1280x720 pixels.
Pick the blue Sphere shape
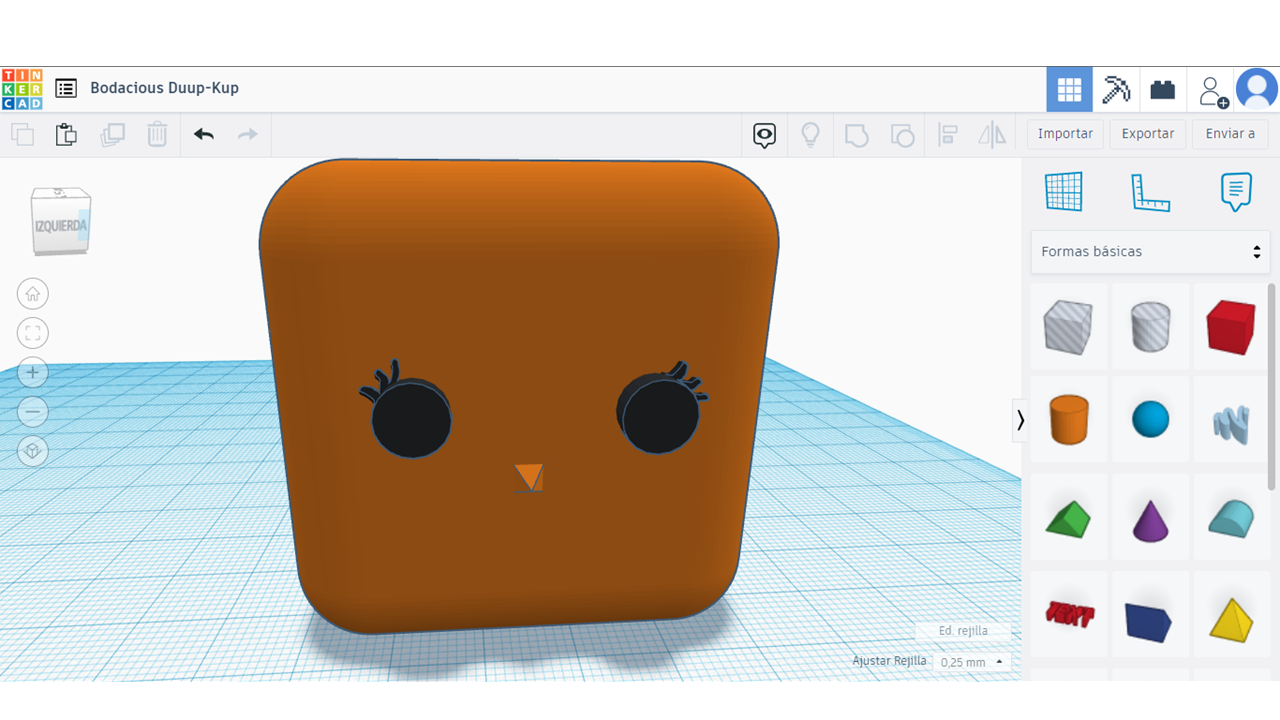pos(1150,419)
